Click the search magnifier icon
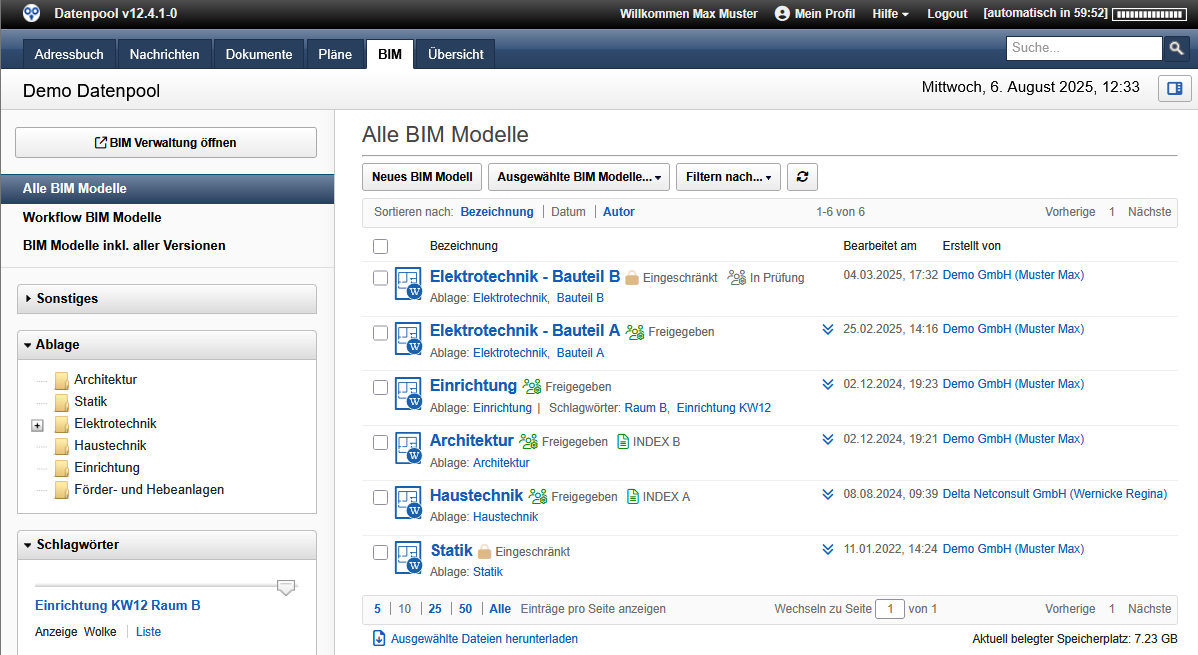This screenshot has height=655, width=1198. pyautogui.click(x=1177, y=47)
